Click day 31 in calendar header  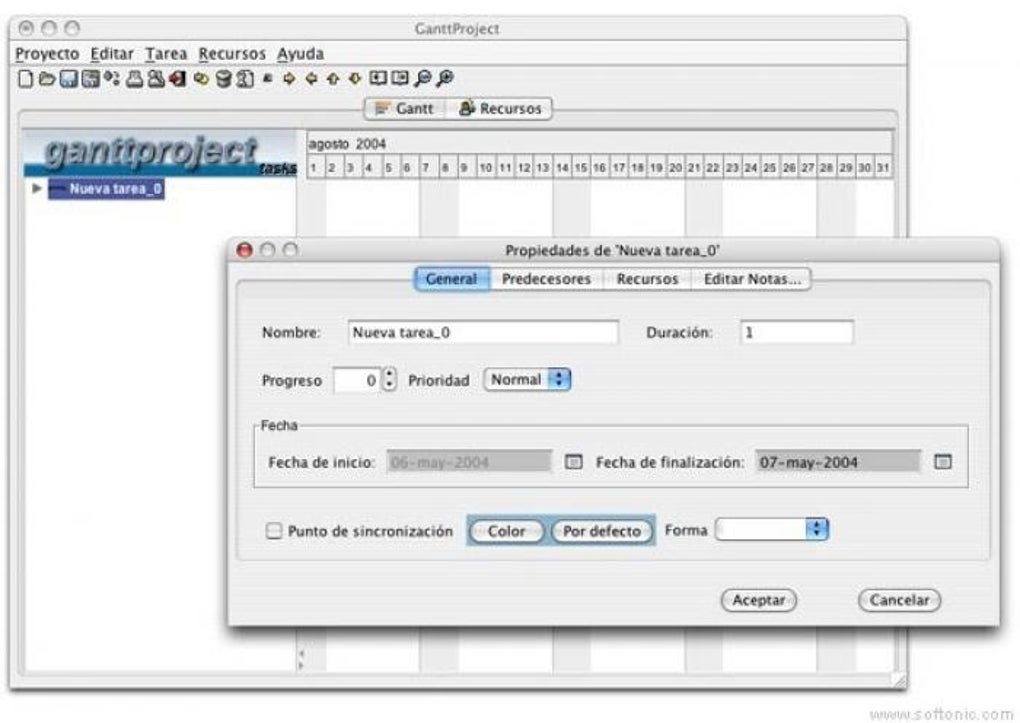coord(883,168)
